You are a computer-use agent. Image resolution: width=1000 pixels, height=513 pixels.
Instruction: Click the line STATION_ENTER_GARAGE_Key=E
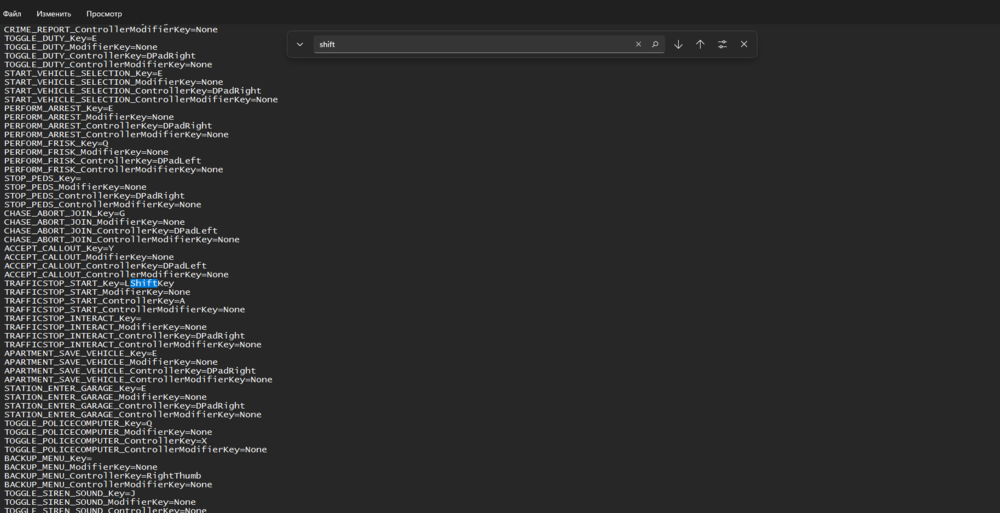(75, 389)
